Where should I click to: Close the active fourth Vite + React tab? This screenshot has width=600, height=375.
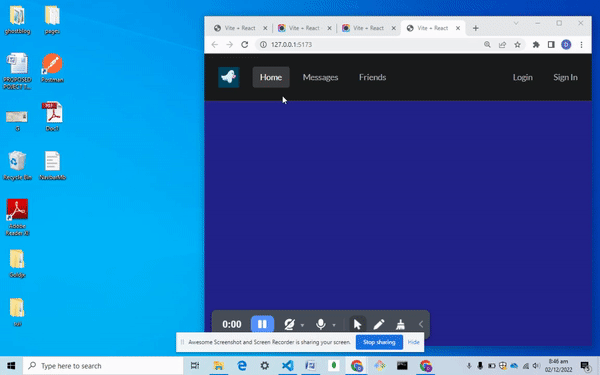coord(458,28)
